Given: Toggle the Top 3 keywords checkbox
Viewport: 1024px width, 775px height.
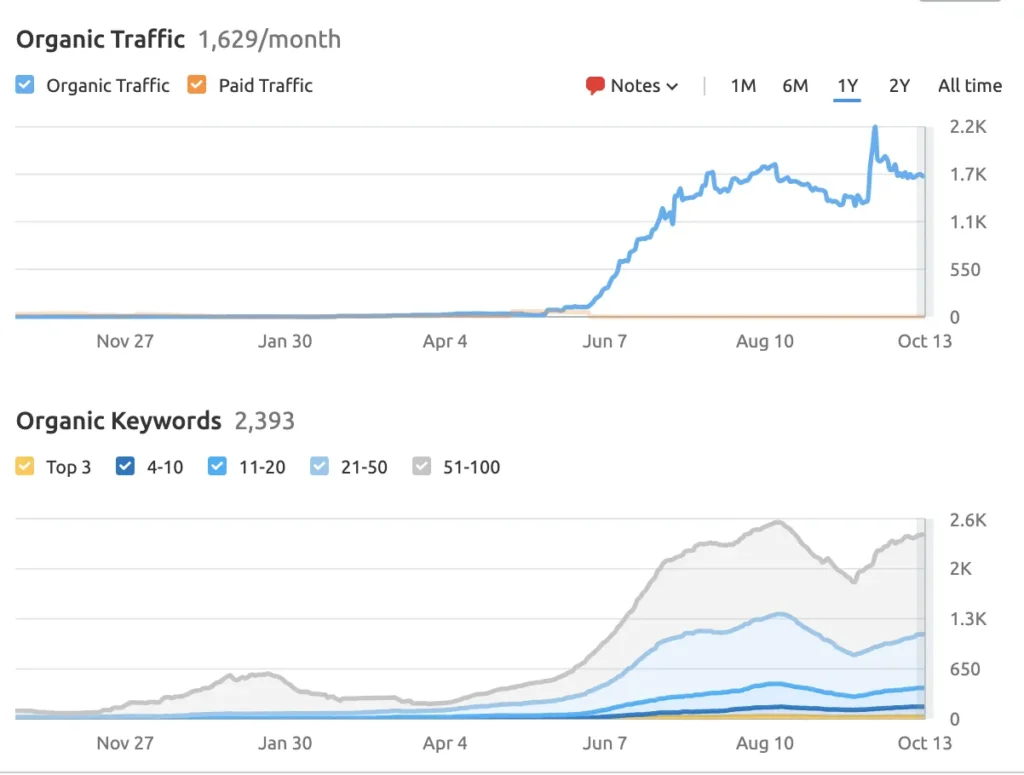Looking at the screenshot, I should 26,466.
